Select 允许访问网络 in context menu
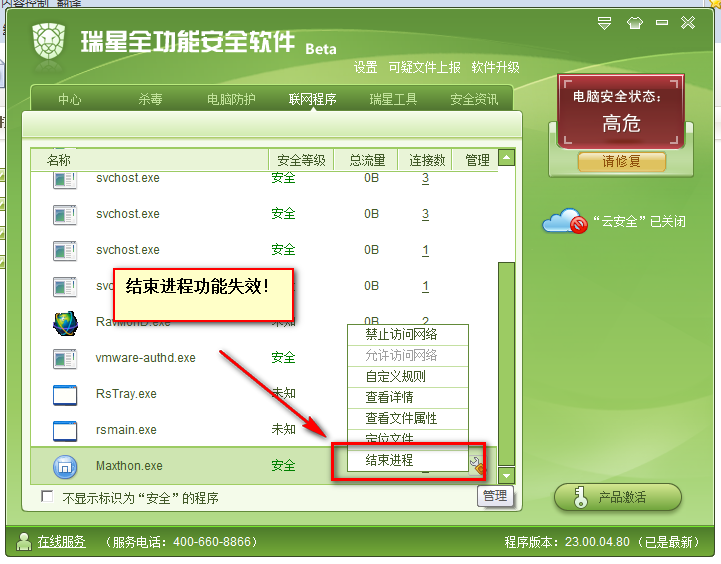721x564 pixels. pyautogui.click(x=408, y=355)
